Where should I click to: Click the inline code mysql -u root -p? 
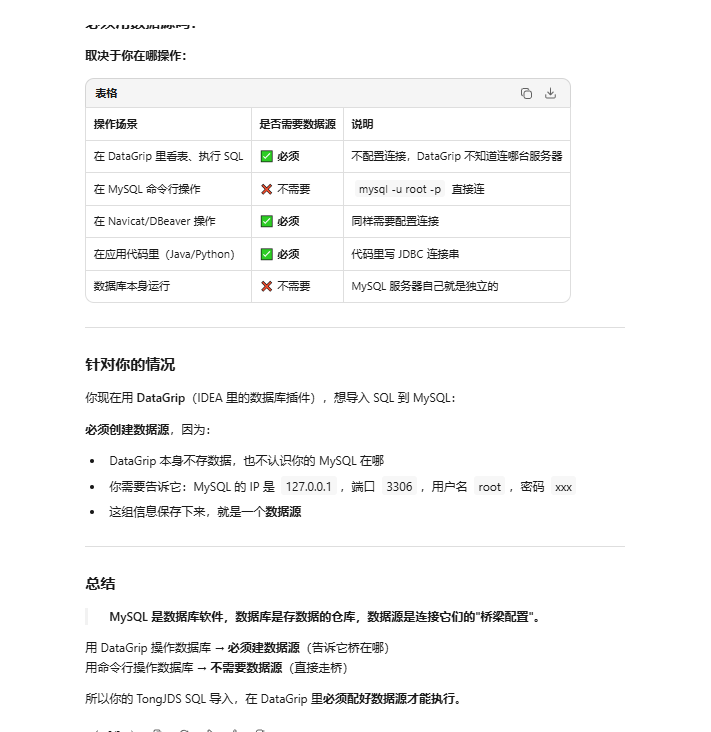click(x=400, y=189)
